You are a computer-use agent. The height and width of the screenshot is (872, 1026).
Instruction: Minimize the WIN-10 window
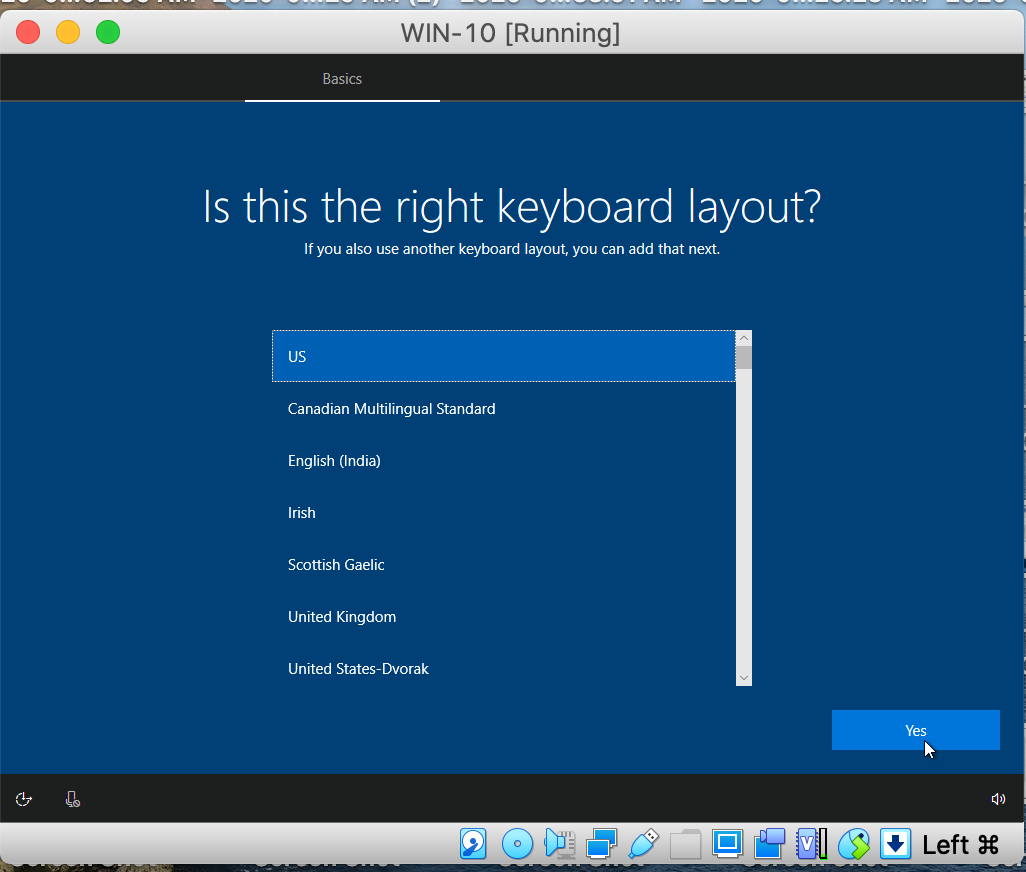[68, 32]
